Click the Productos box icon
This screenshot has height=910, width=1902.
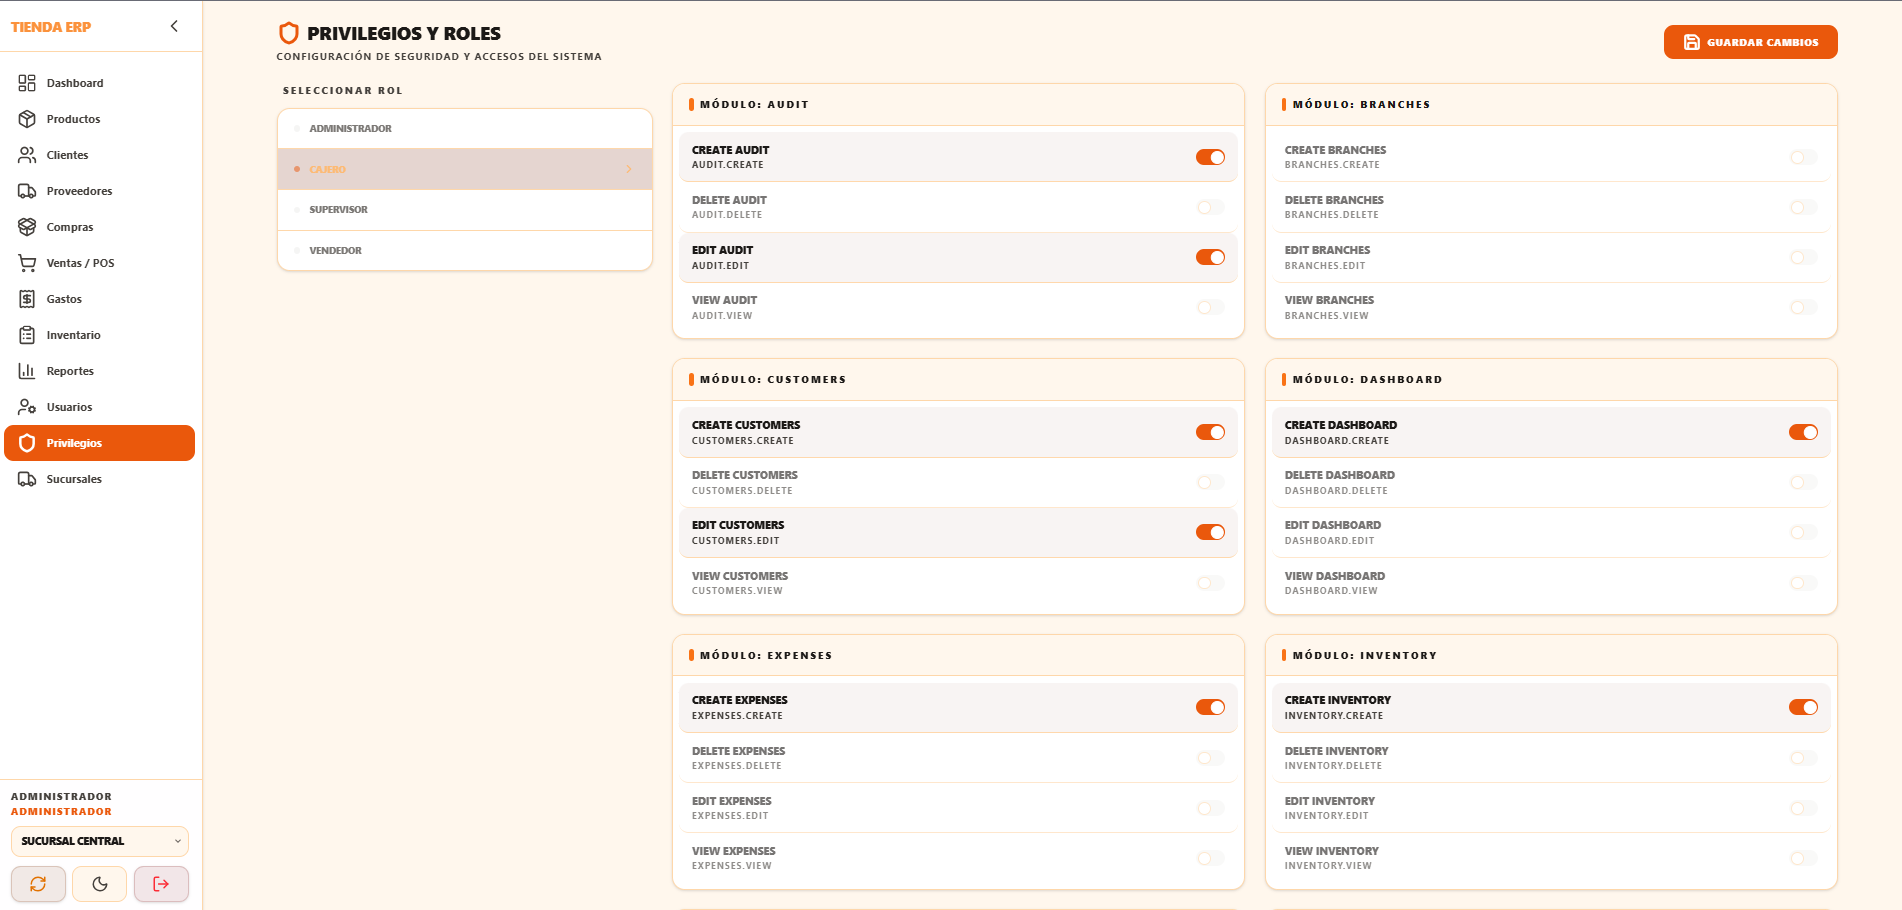tap(27, 119)
